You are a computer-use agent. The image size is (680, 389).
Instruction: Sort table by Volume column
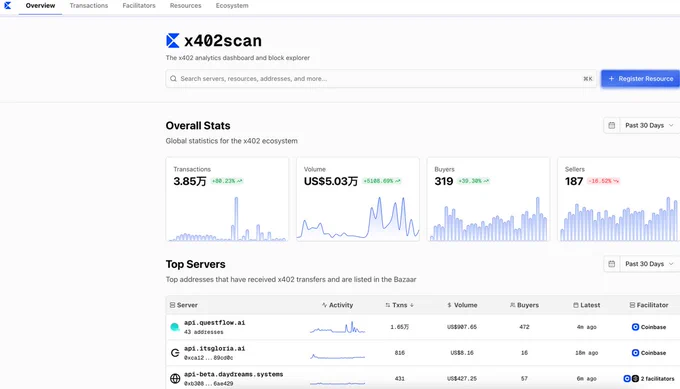(462, 305)
